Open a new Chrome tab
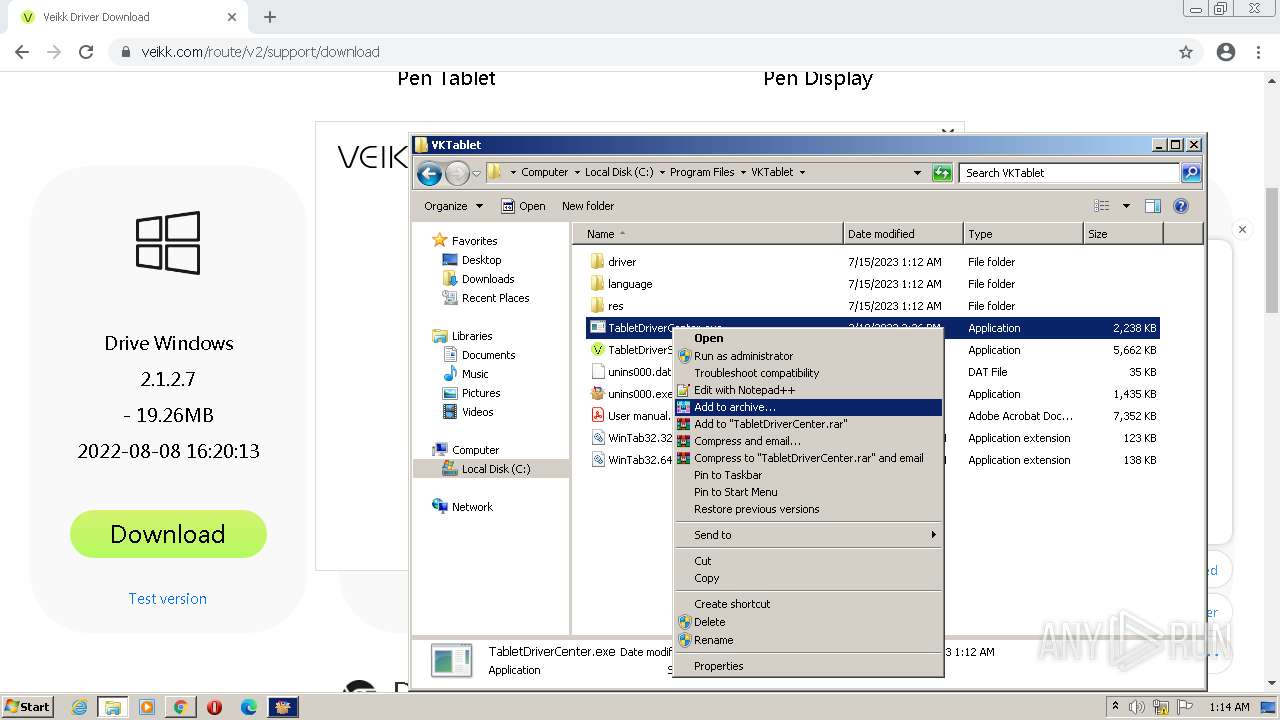Viewport: 1280px width, 720px height. coord(270,17)
